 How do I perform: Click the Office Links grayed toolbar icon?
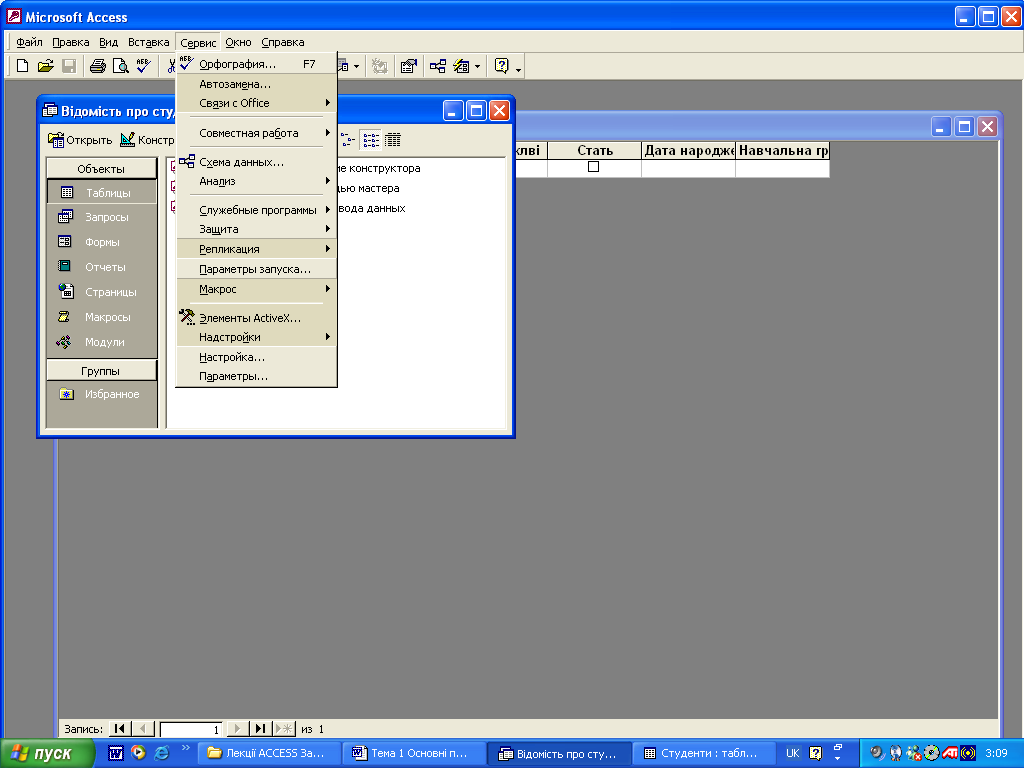coord(379,65)
